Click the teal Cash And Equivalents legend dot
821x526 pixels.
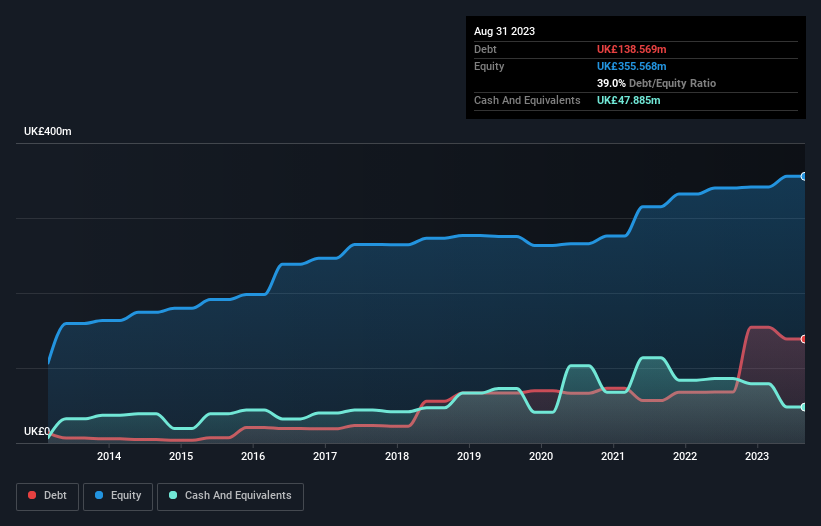click(x=173, y=495)
